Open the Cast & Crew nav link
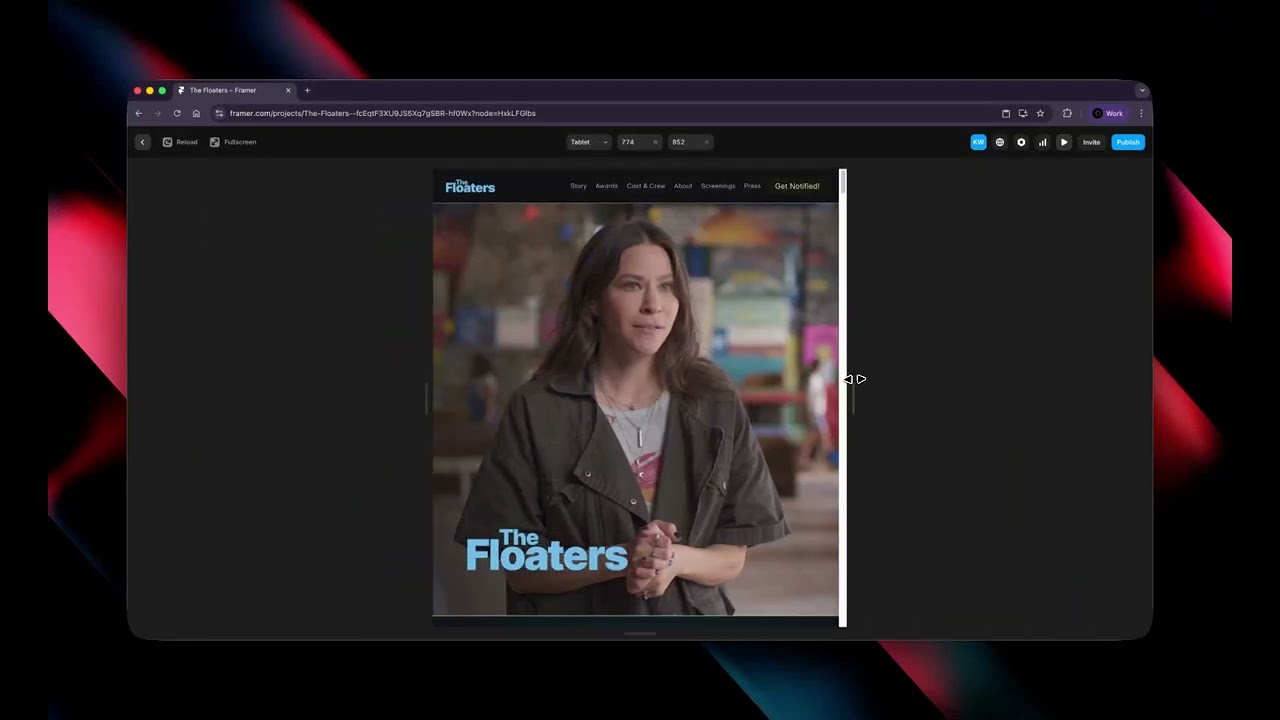The height and width of the screenshot is (720, 1280). pos(646,186)
